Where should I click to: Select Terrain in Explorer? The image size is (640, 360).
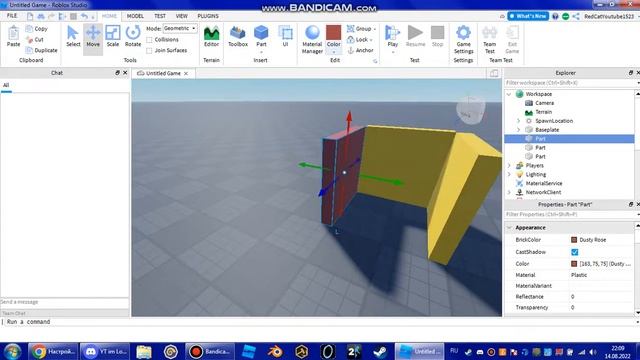tap(543, 112)
